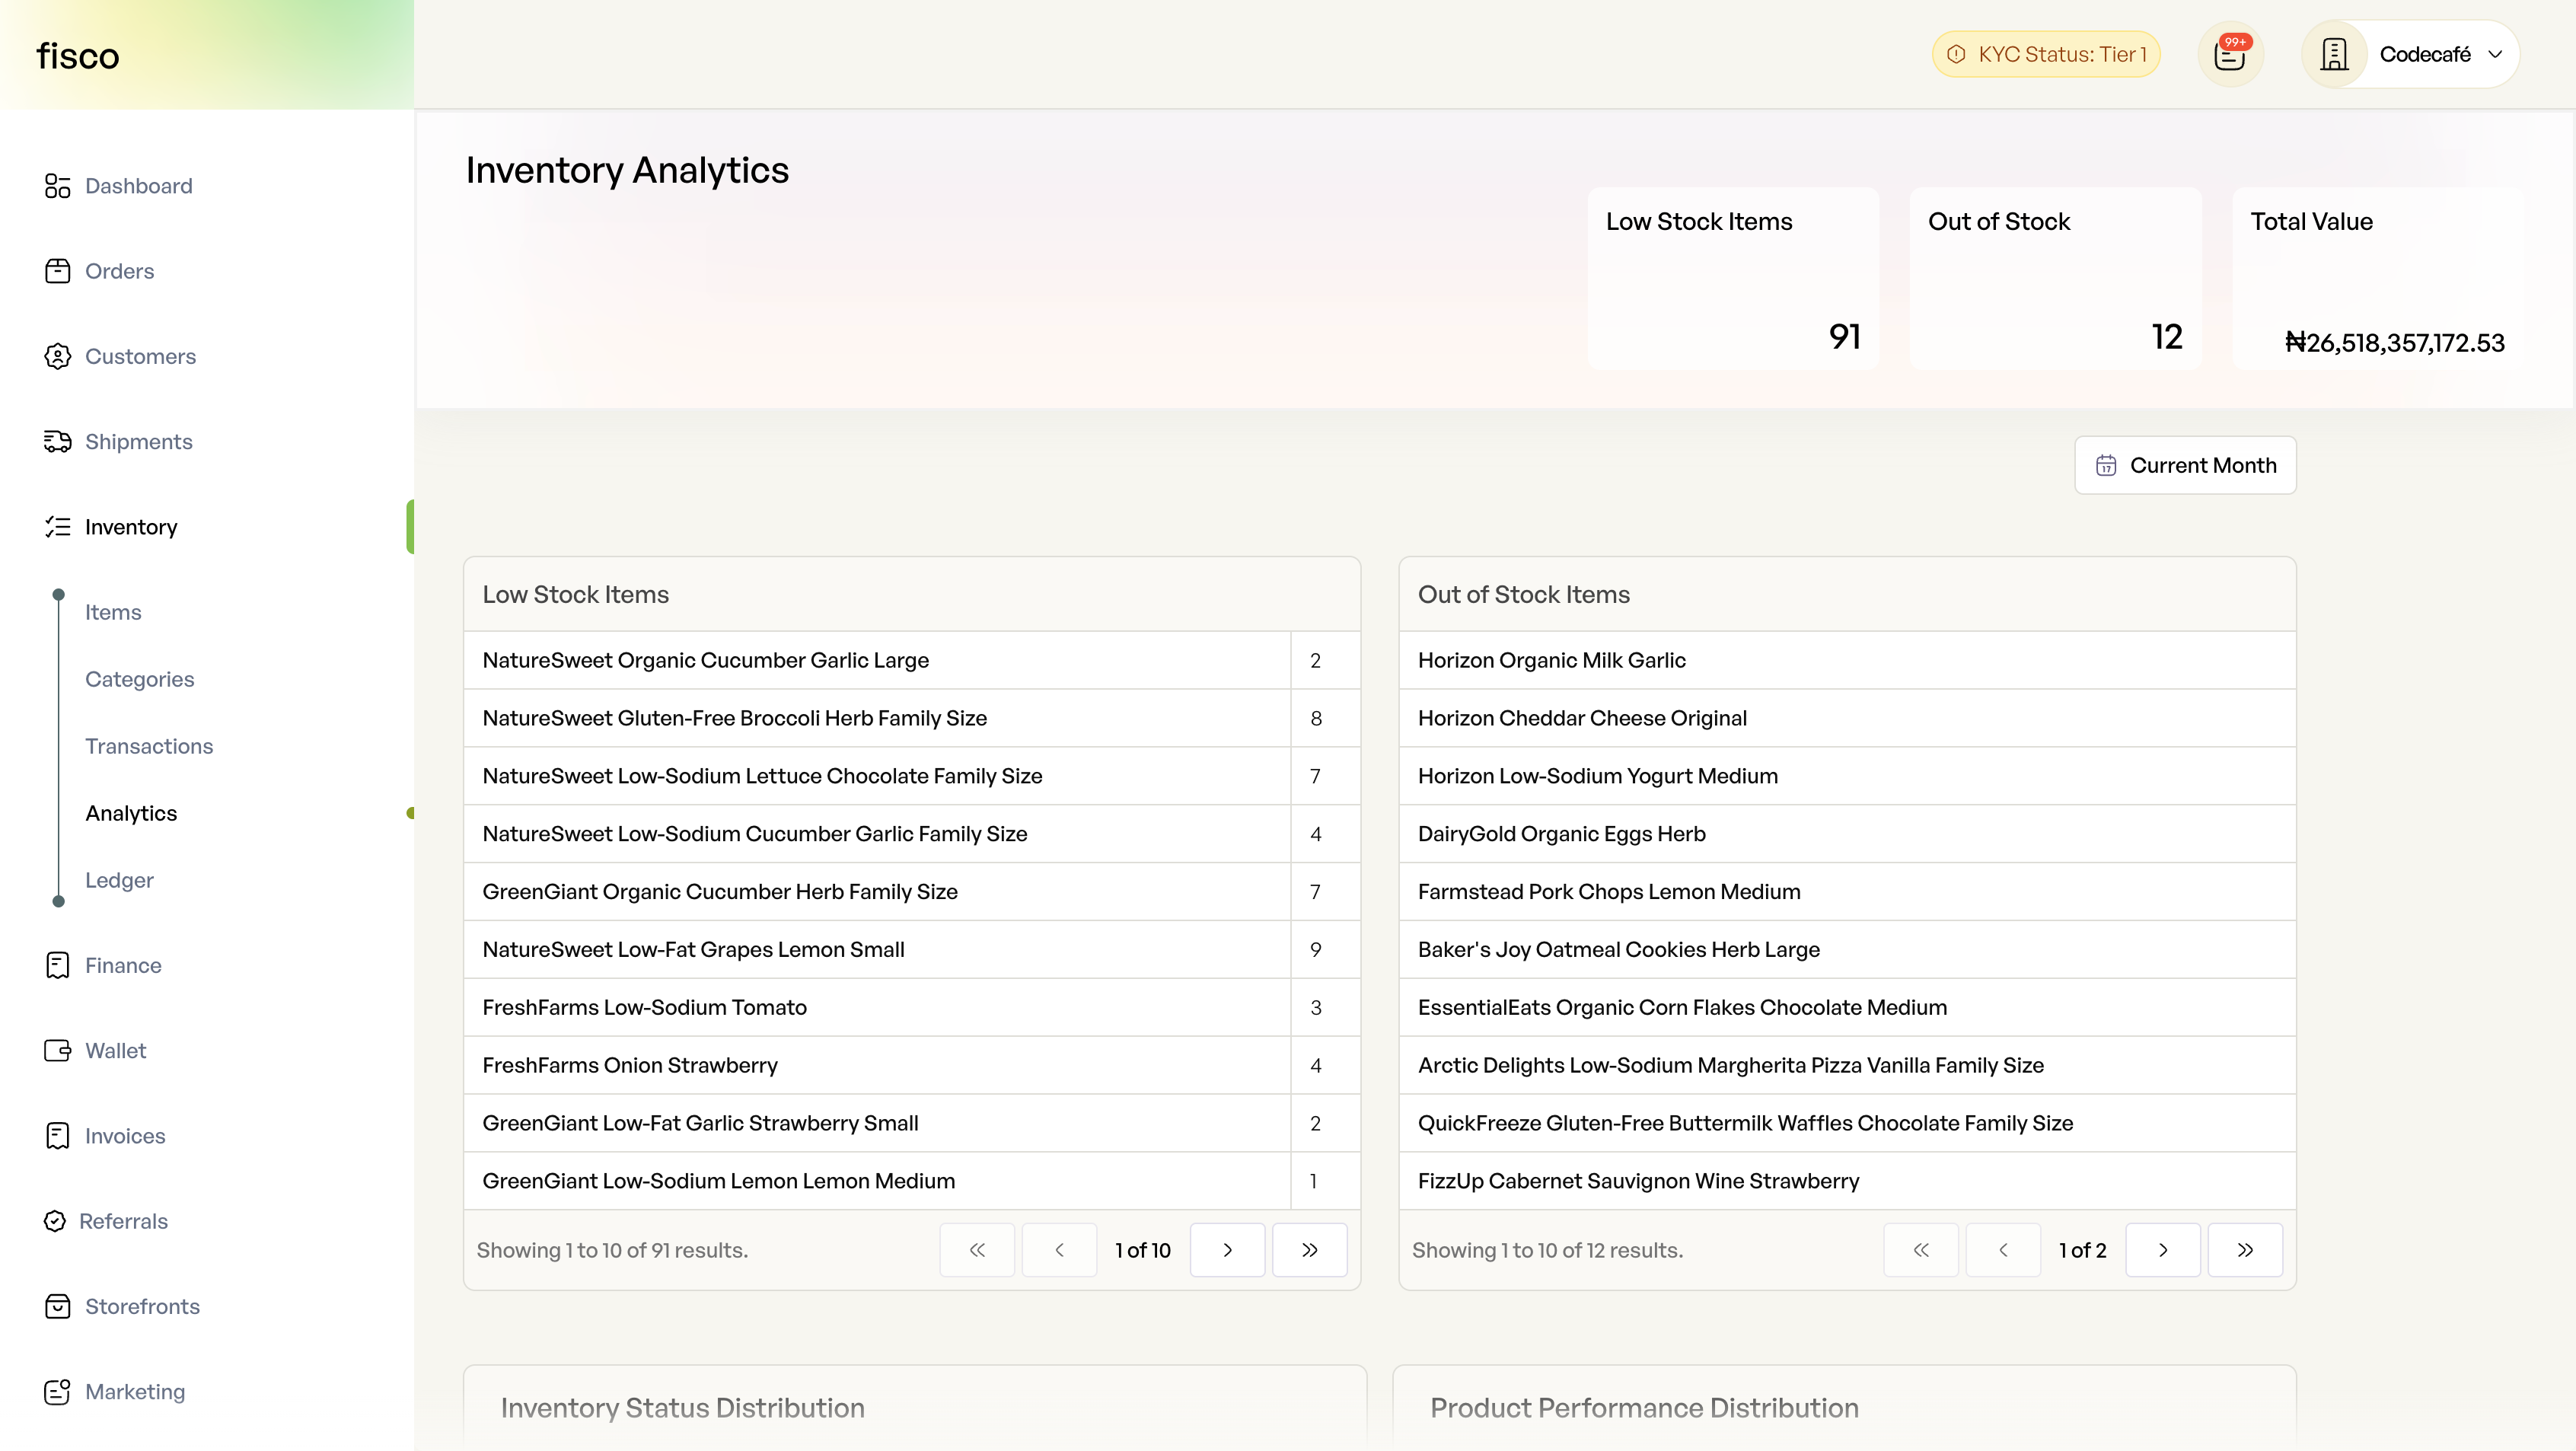Viewport: 2576px width, 1451px height.
Task: Click NatureSweet Low-Fat Grapes Lemon Small
Action: click(911, 950)
